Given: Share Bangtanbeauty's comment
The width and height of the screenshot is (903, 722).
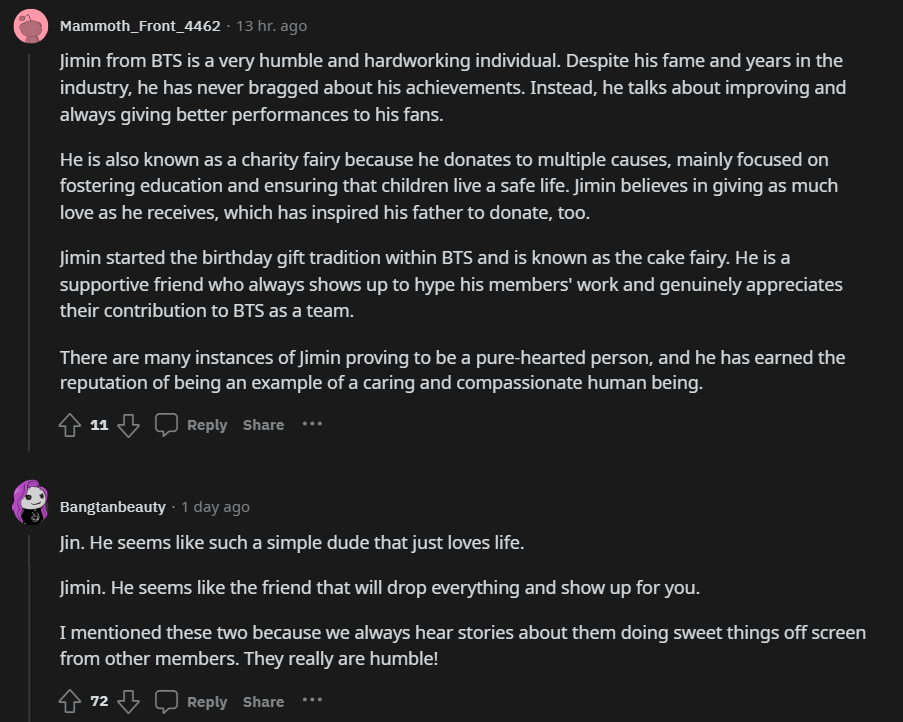Looking at the screenshot, I should (263, 702).
